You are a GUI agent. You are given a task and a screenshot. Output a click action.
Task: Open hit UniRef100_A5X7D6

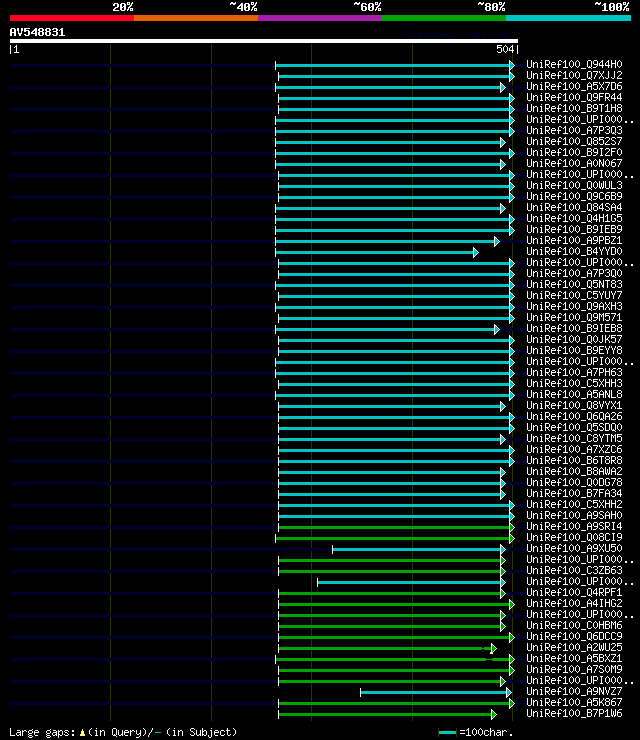[x=574, y=86]
